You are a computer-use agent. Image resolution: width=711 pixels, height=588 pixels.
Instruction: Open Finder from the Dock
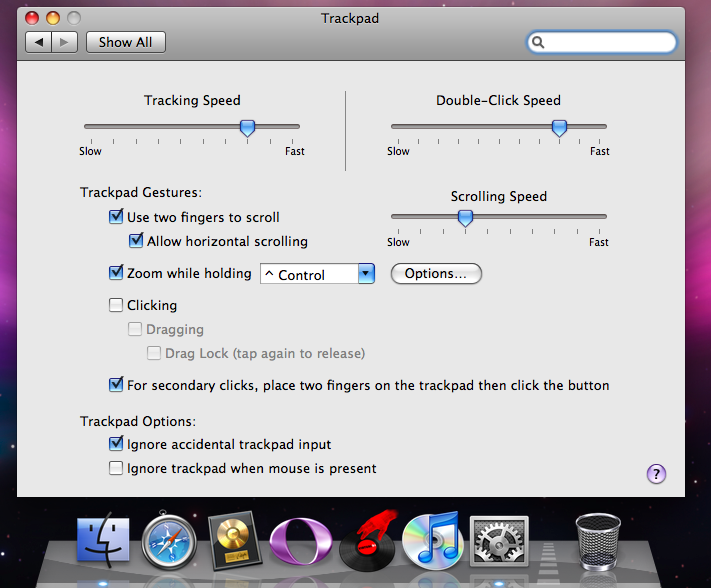tap(103, 541)
